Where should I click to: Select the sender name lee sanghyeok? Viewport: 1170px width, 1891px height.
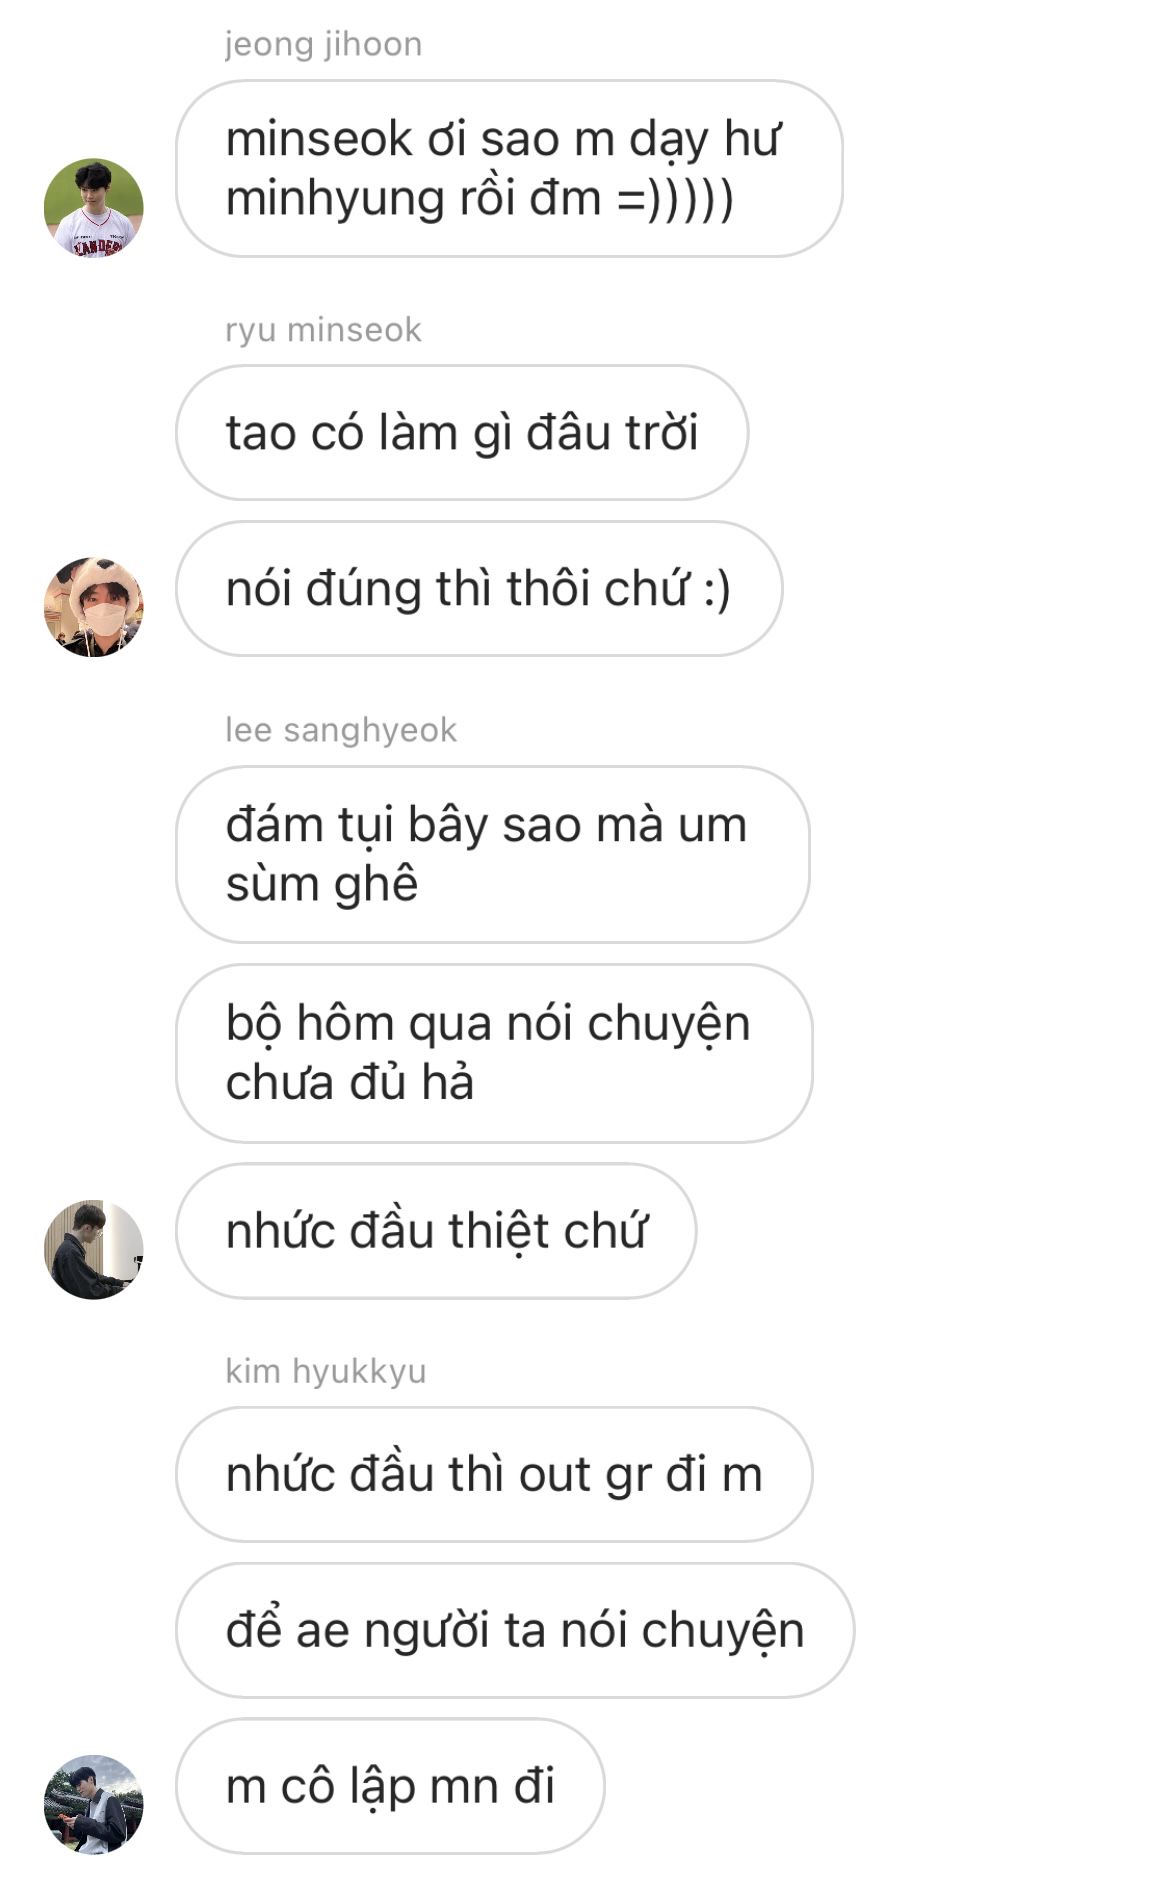coord(341,730)
